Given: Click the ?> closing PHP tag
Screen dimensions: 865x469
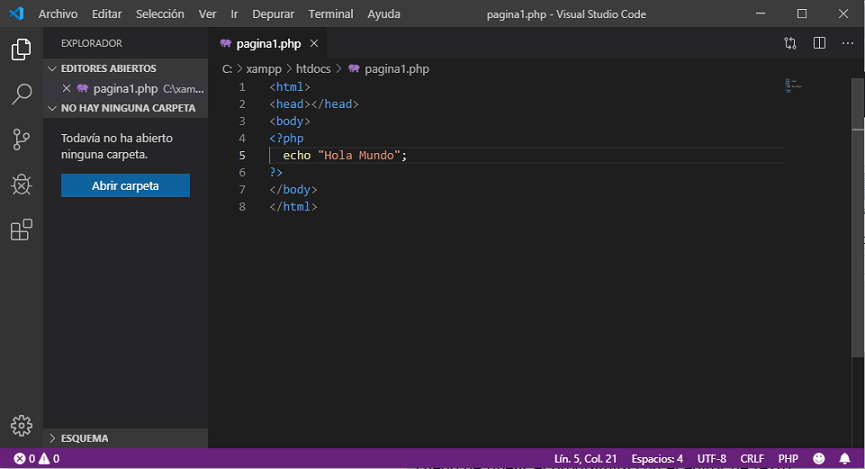Looking at the screenshot, I should click(x=276, y=172).
